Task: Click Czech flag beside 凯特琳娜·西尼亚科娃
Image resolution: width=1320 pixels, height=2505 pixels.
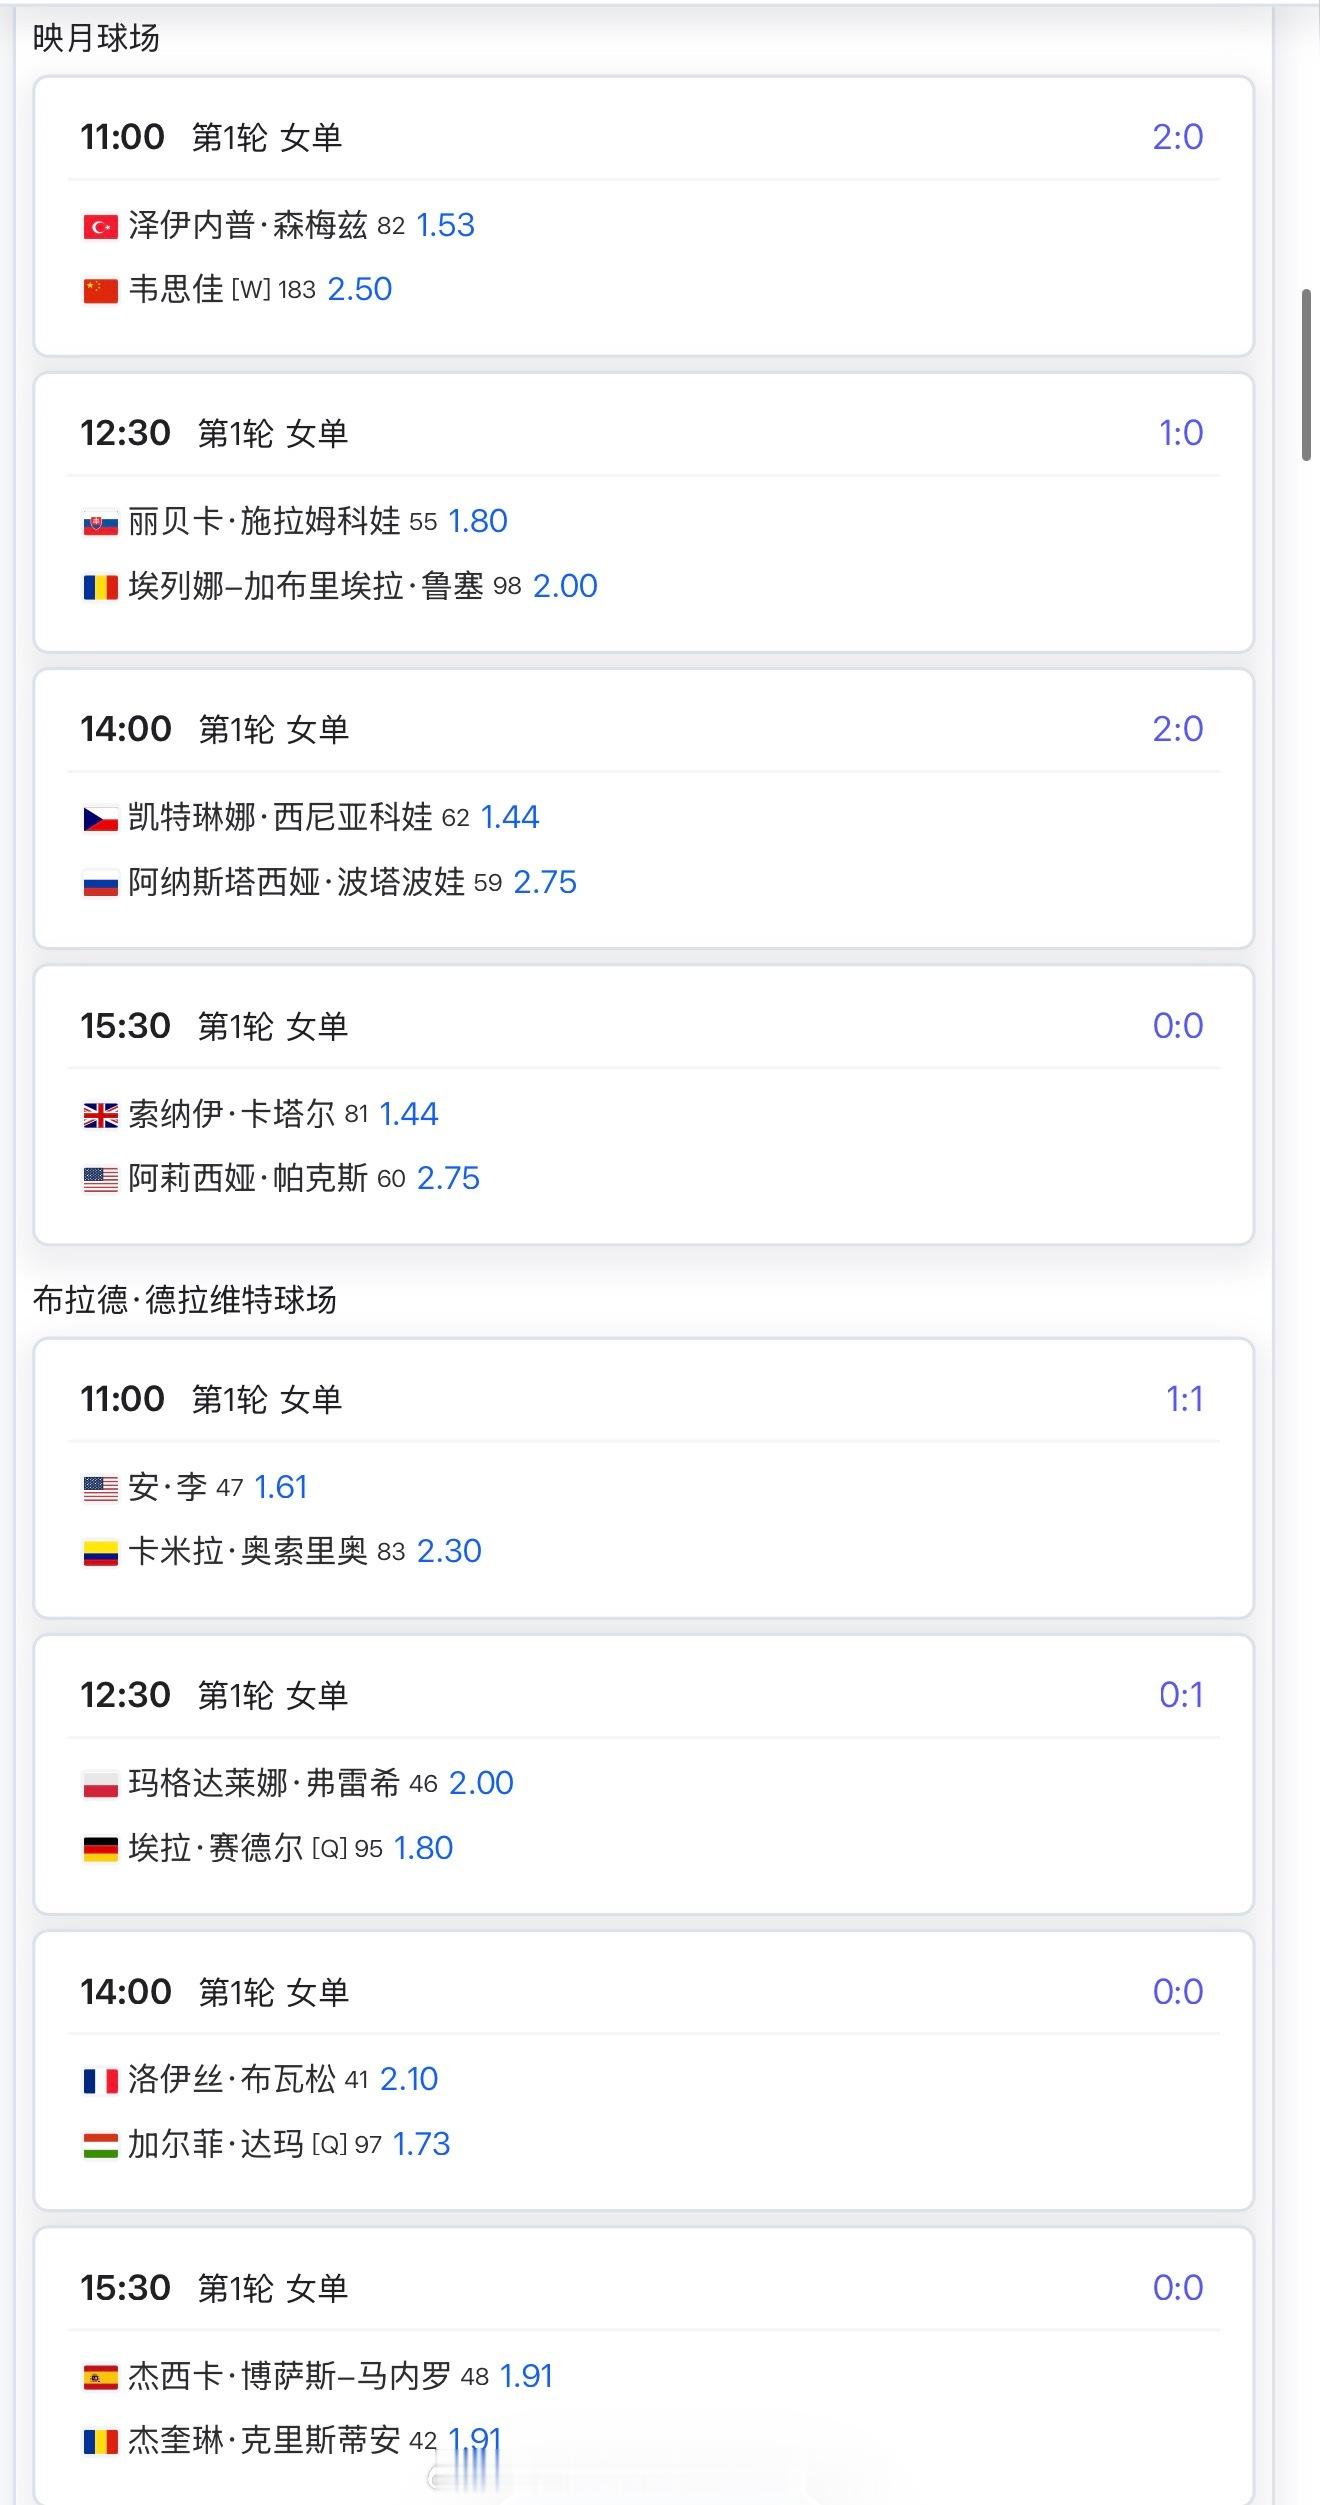Action: coord(100,819)
